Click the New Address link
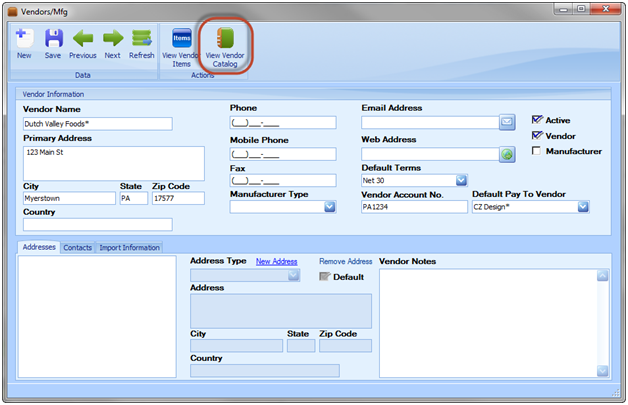This screenshot has width=628, height=405. [276, 261]
